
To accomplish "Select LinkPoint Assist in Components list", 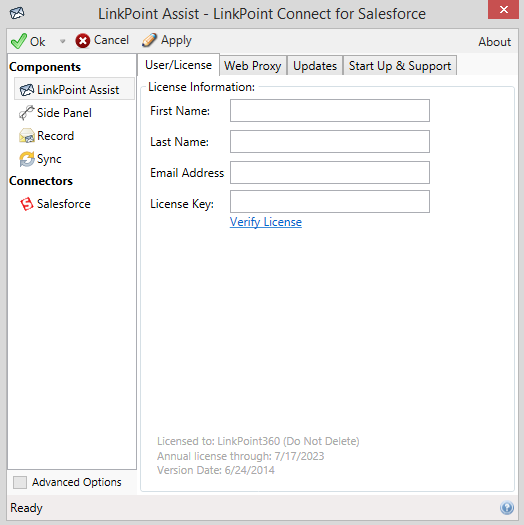I will click(74, 89).
